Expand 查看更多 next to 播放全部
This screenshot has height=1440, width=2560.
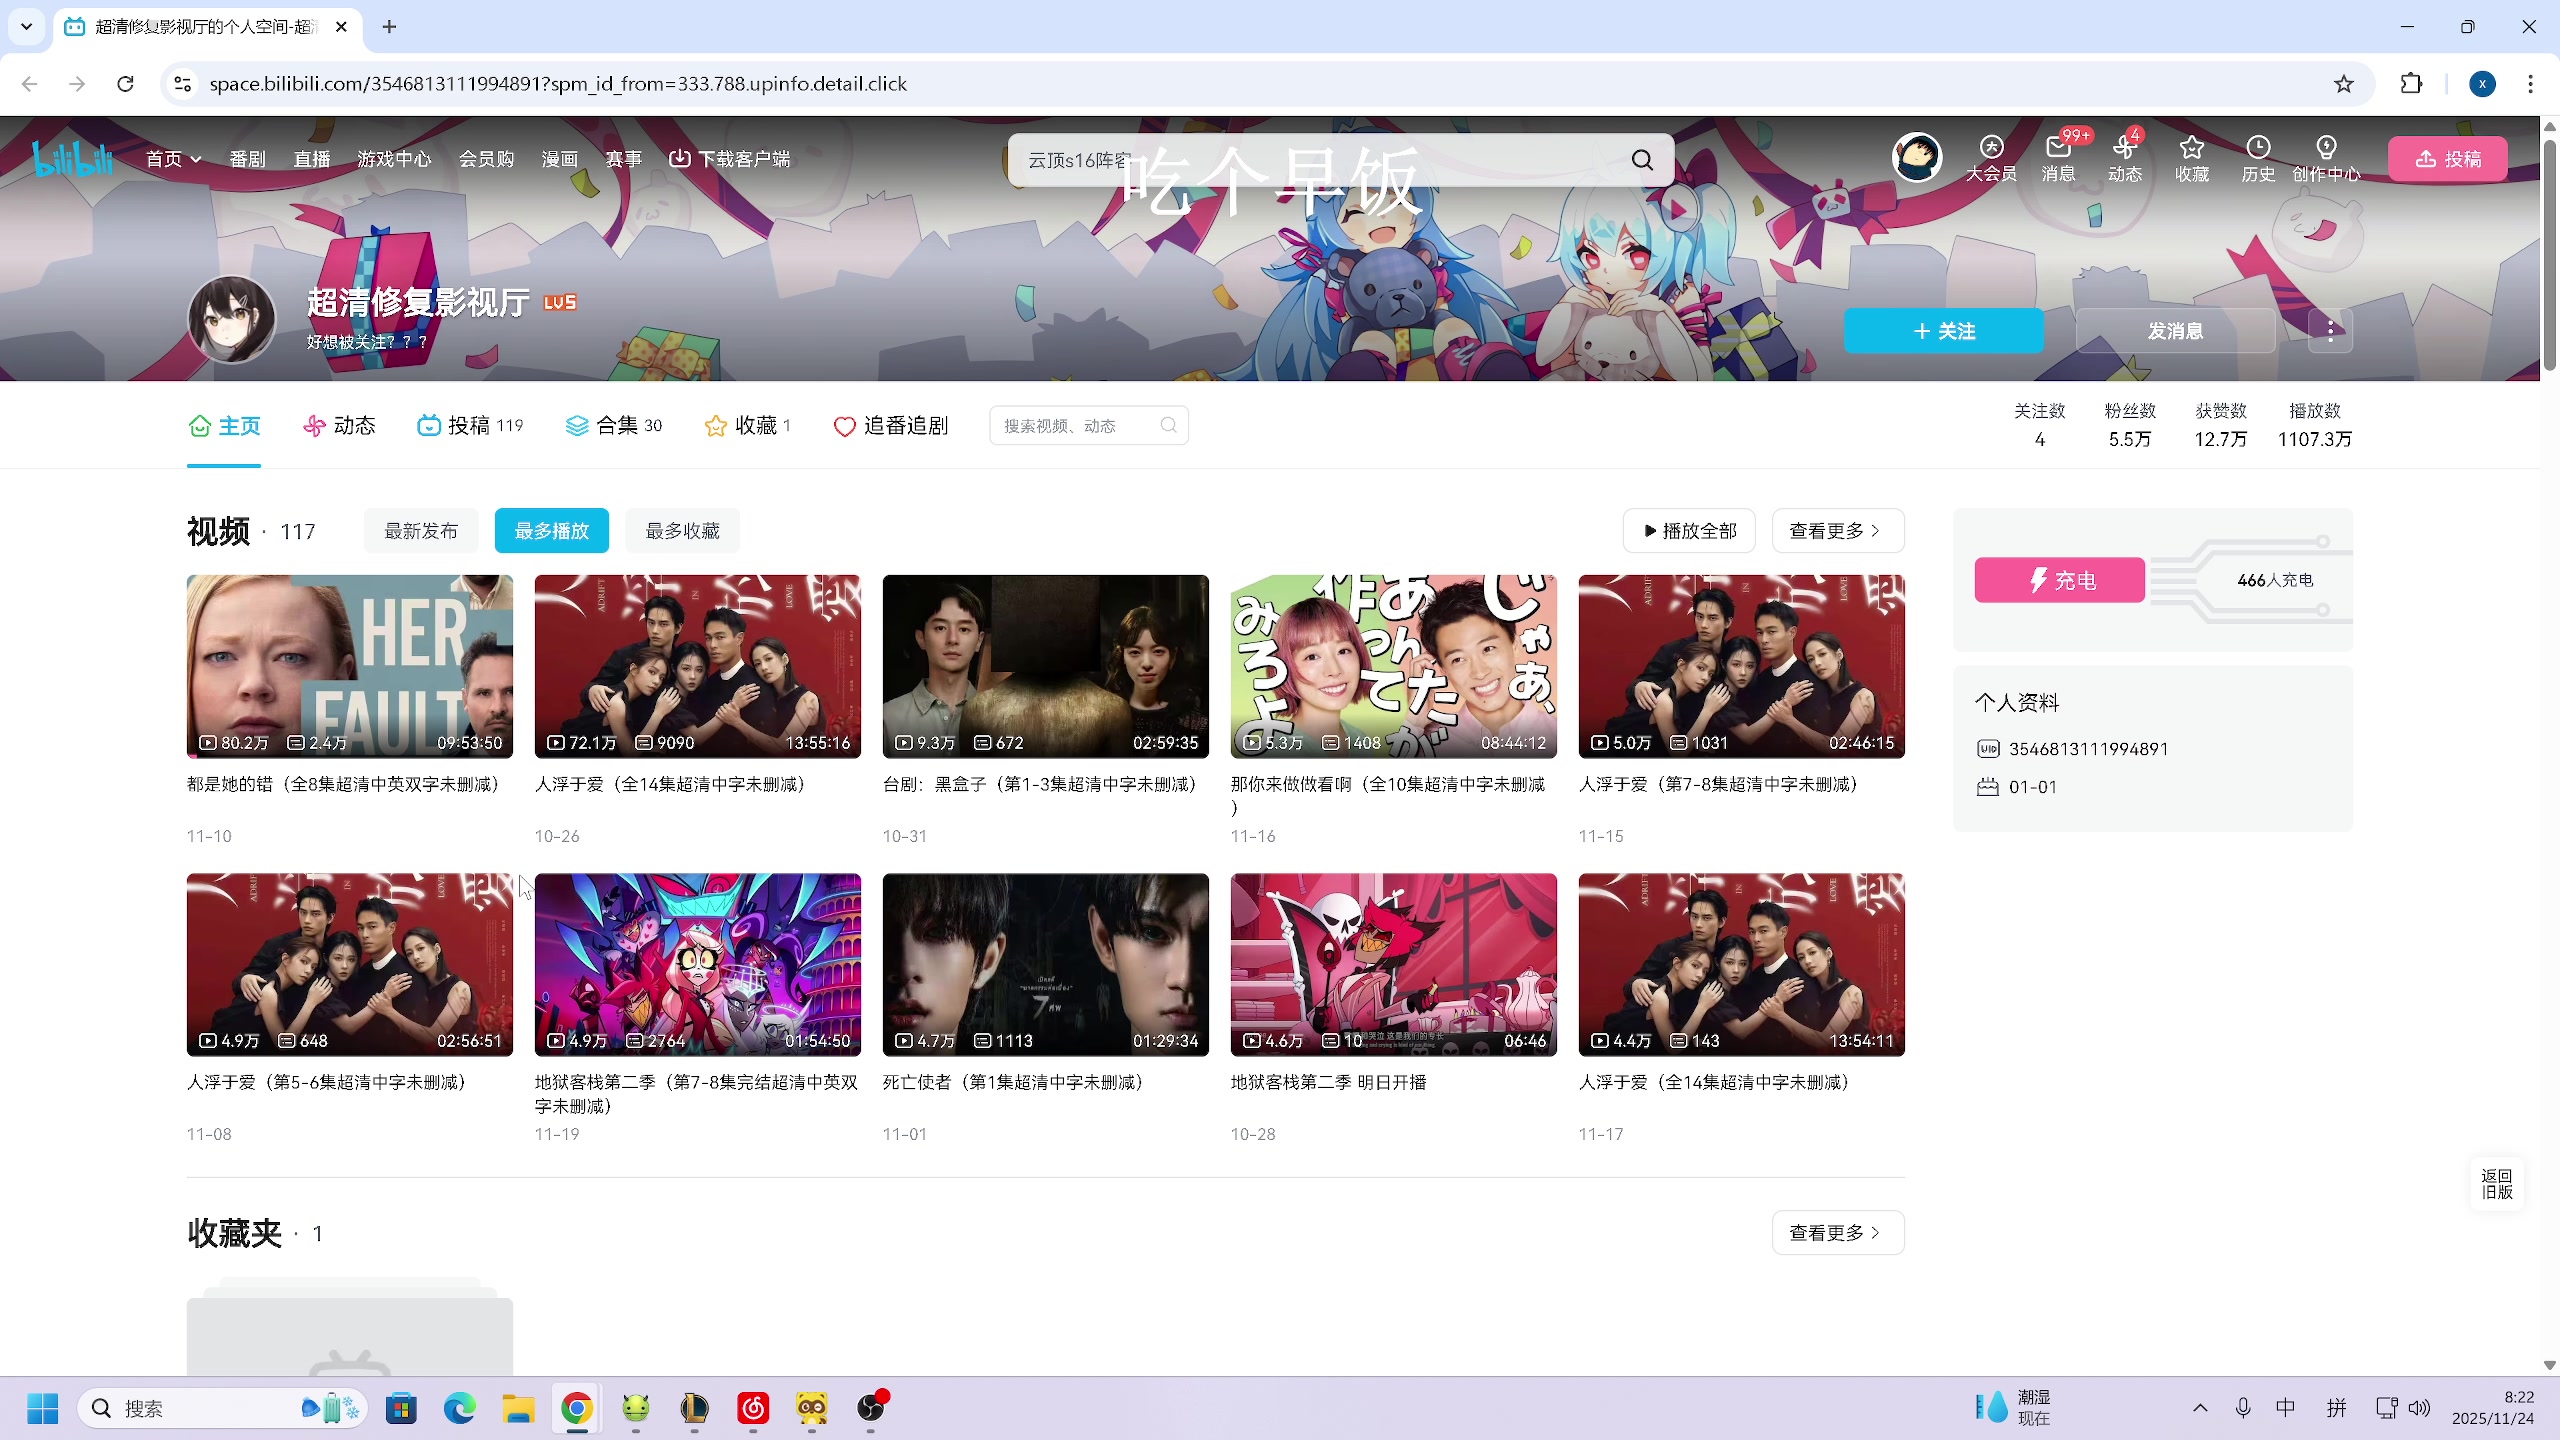pyautogui.click(x=1837, y=531)
